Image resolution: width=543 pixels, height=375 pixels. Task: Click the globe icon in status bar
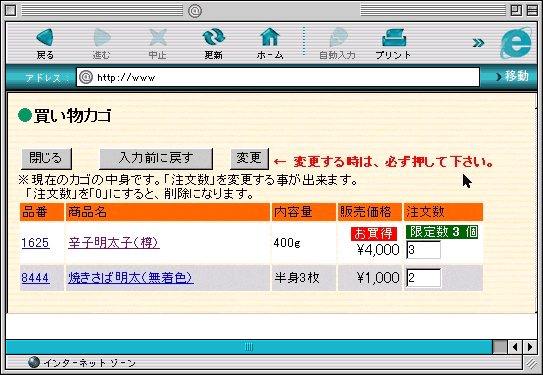point(34,362)
